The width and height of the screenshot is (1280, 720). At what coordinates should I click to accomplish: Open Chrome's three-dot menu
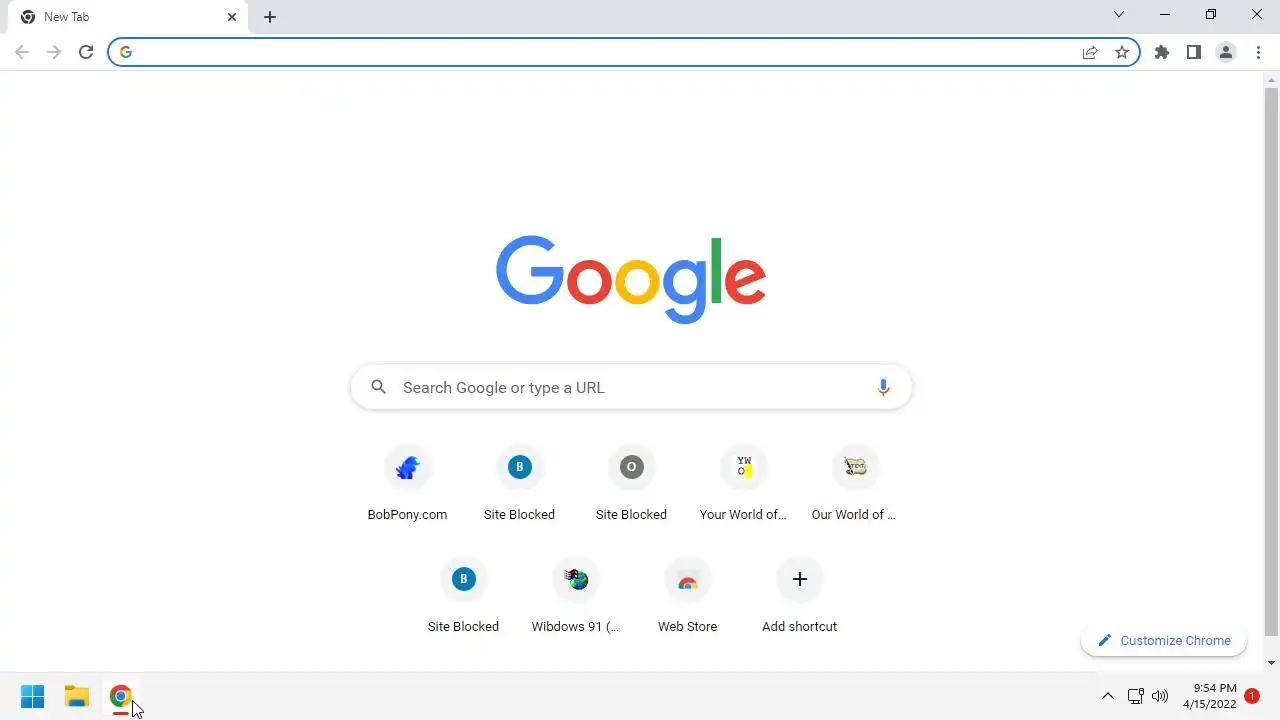[1258, 52]
